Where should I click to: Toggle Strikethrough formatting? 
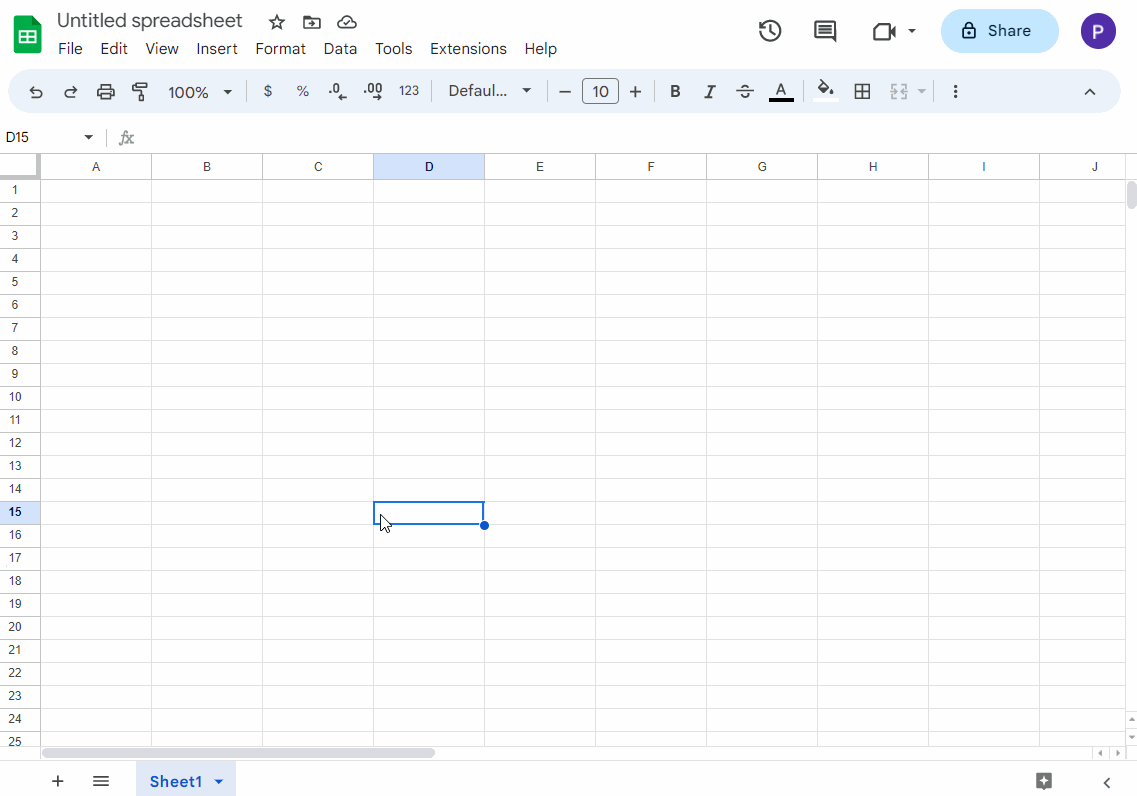745,91
